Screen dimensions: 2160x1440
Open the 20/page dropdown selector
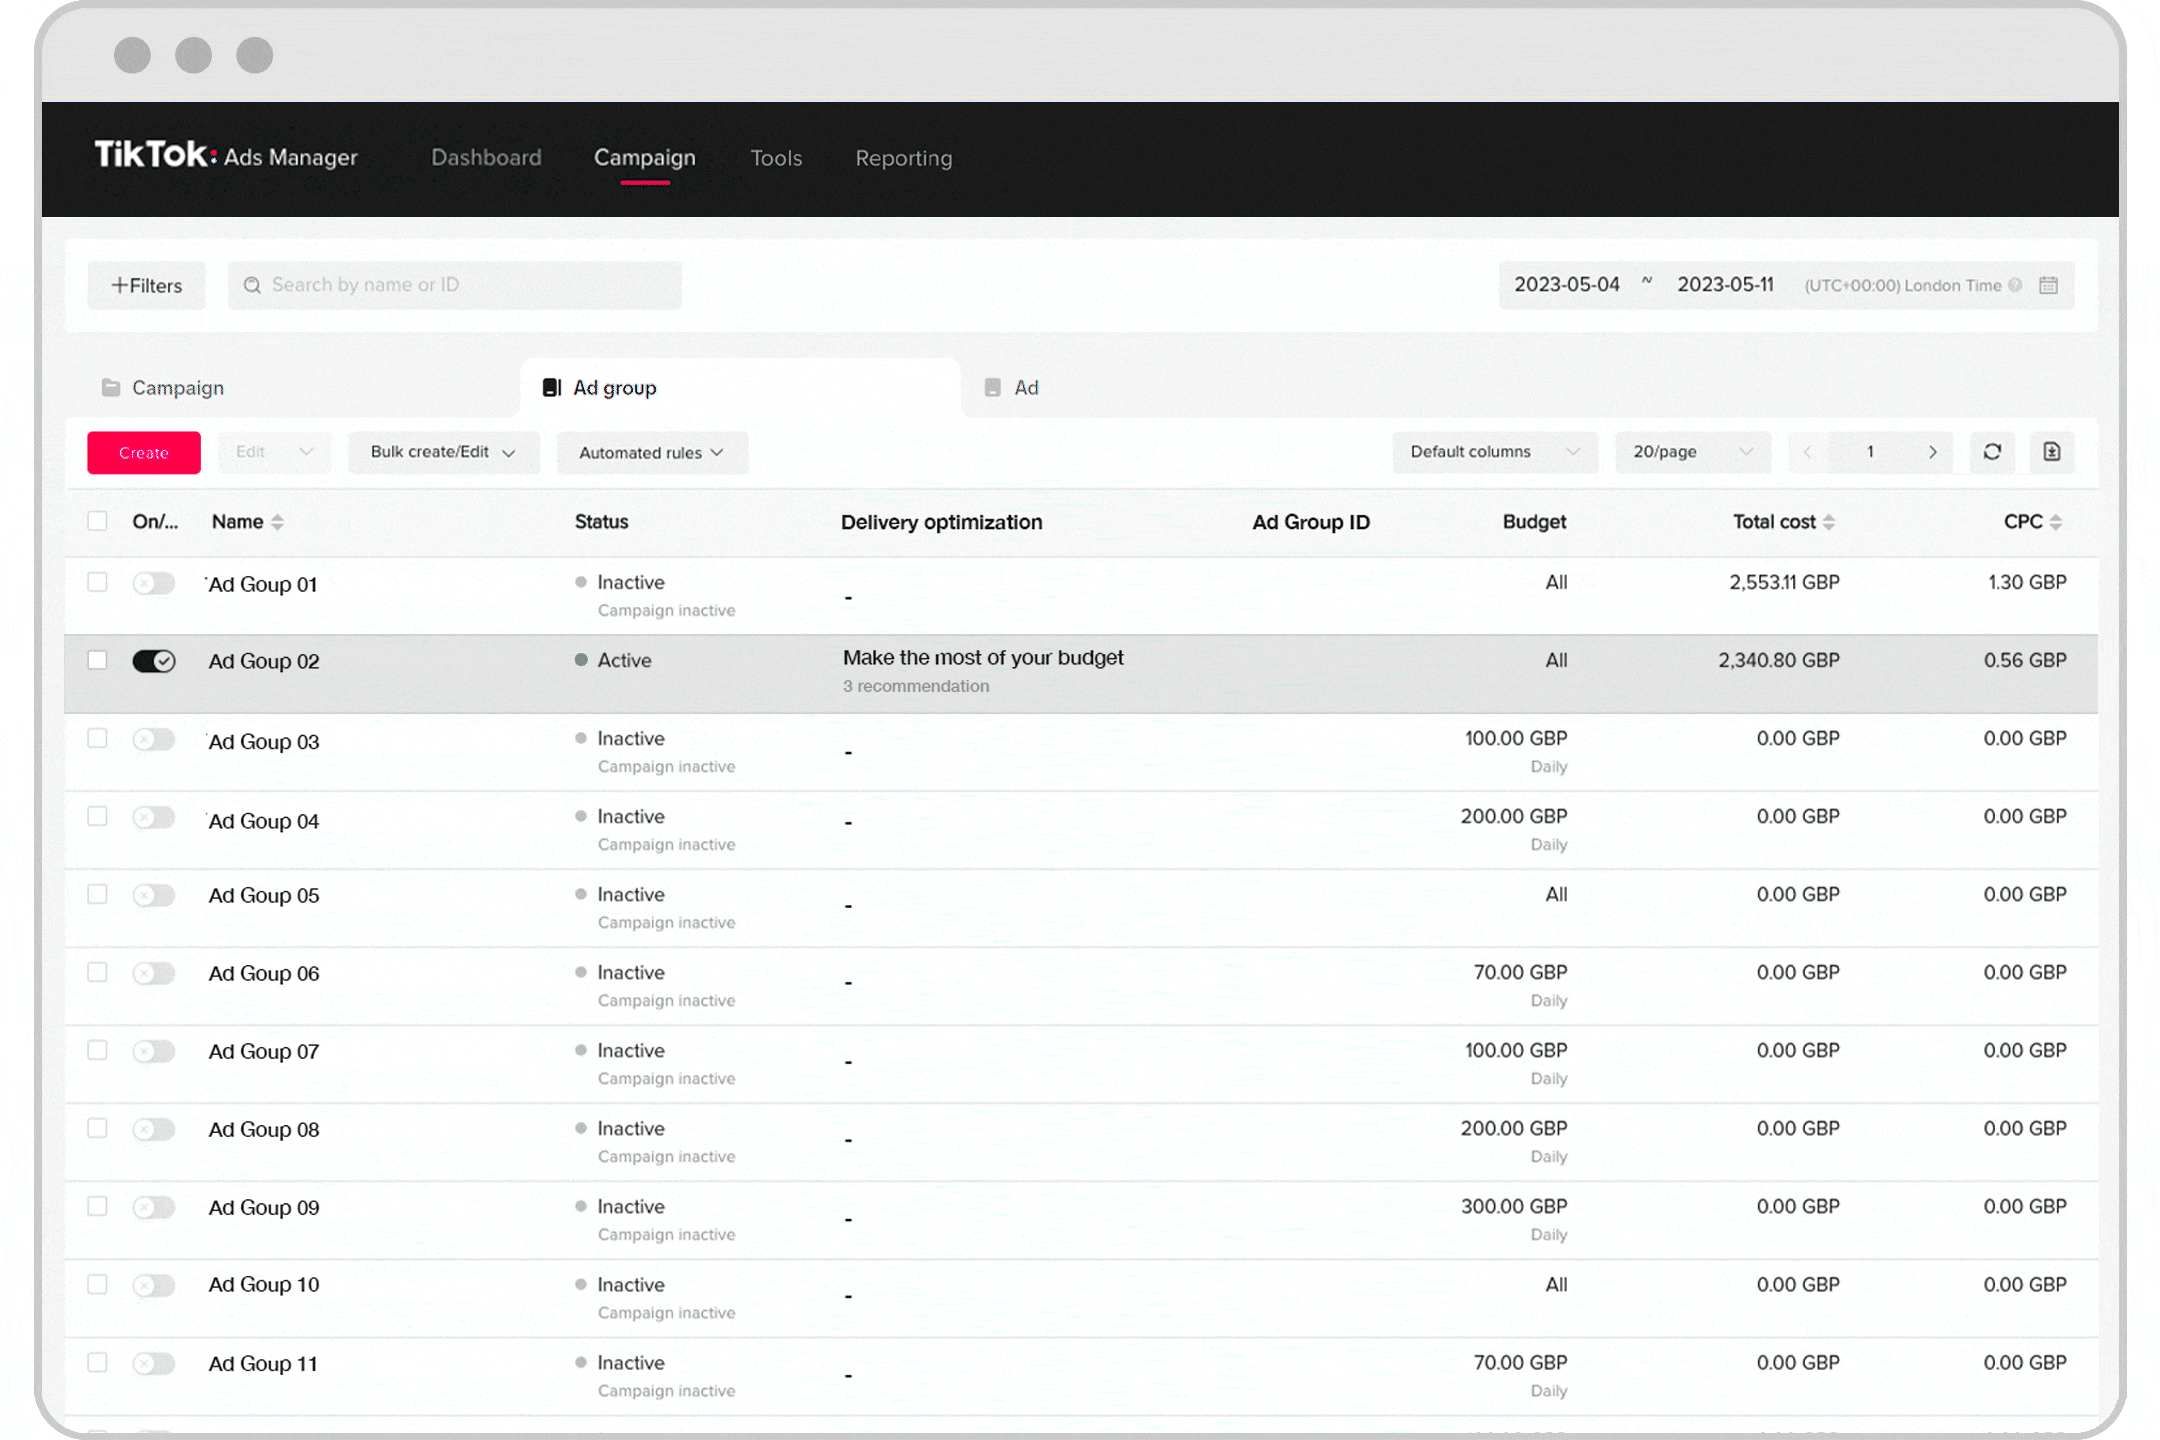(1689, 452)
